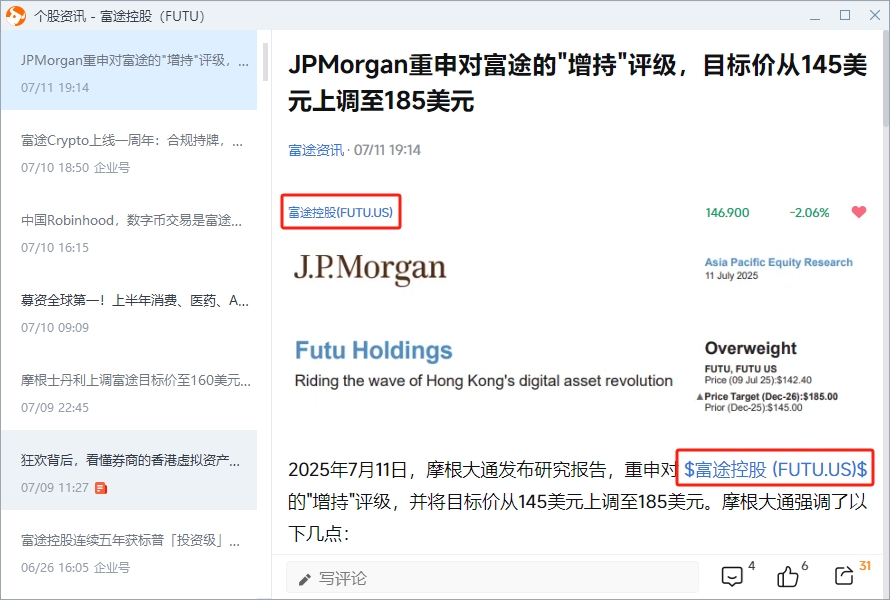Focus the 写评论 comment input field
890x600 pixels.
tap(492, 578)
